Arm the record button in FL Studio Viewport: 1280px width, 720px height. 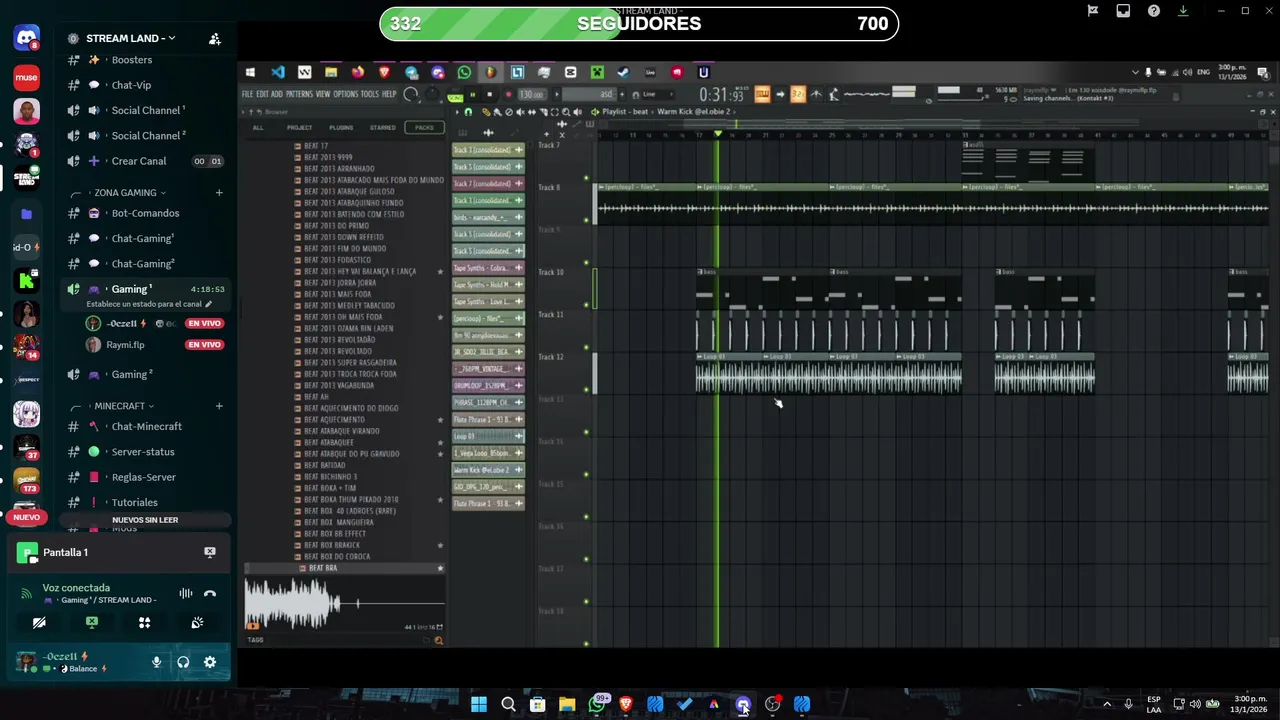(x=507, y=94)
